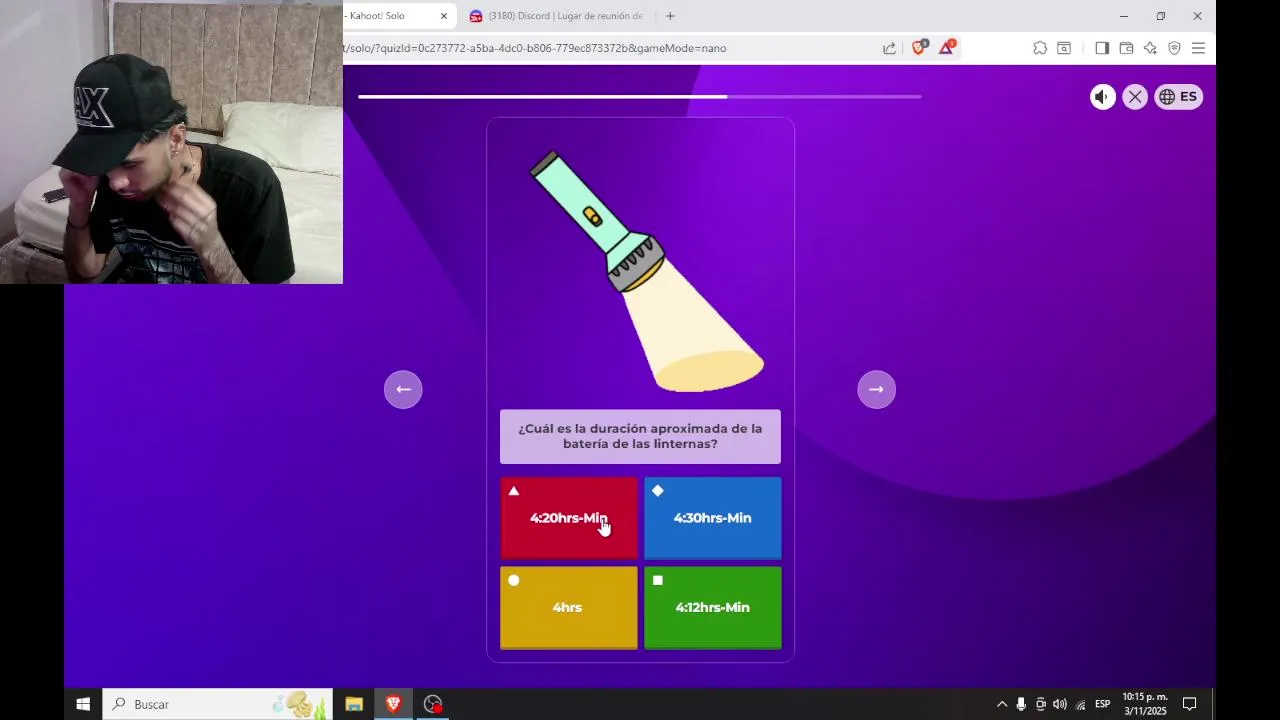Screen dimensions: 1280x720
Task: Close the Kahoot! Solo tab
Action: click(x=444, y=16)
